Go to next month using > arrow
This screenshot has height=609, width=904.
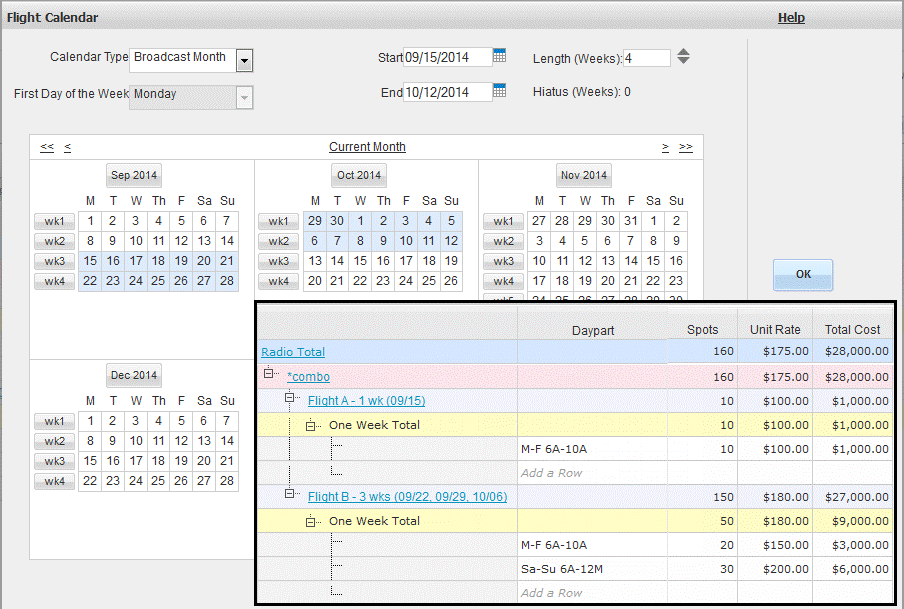665,147
